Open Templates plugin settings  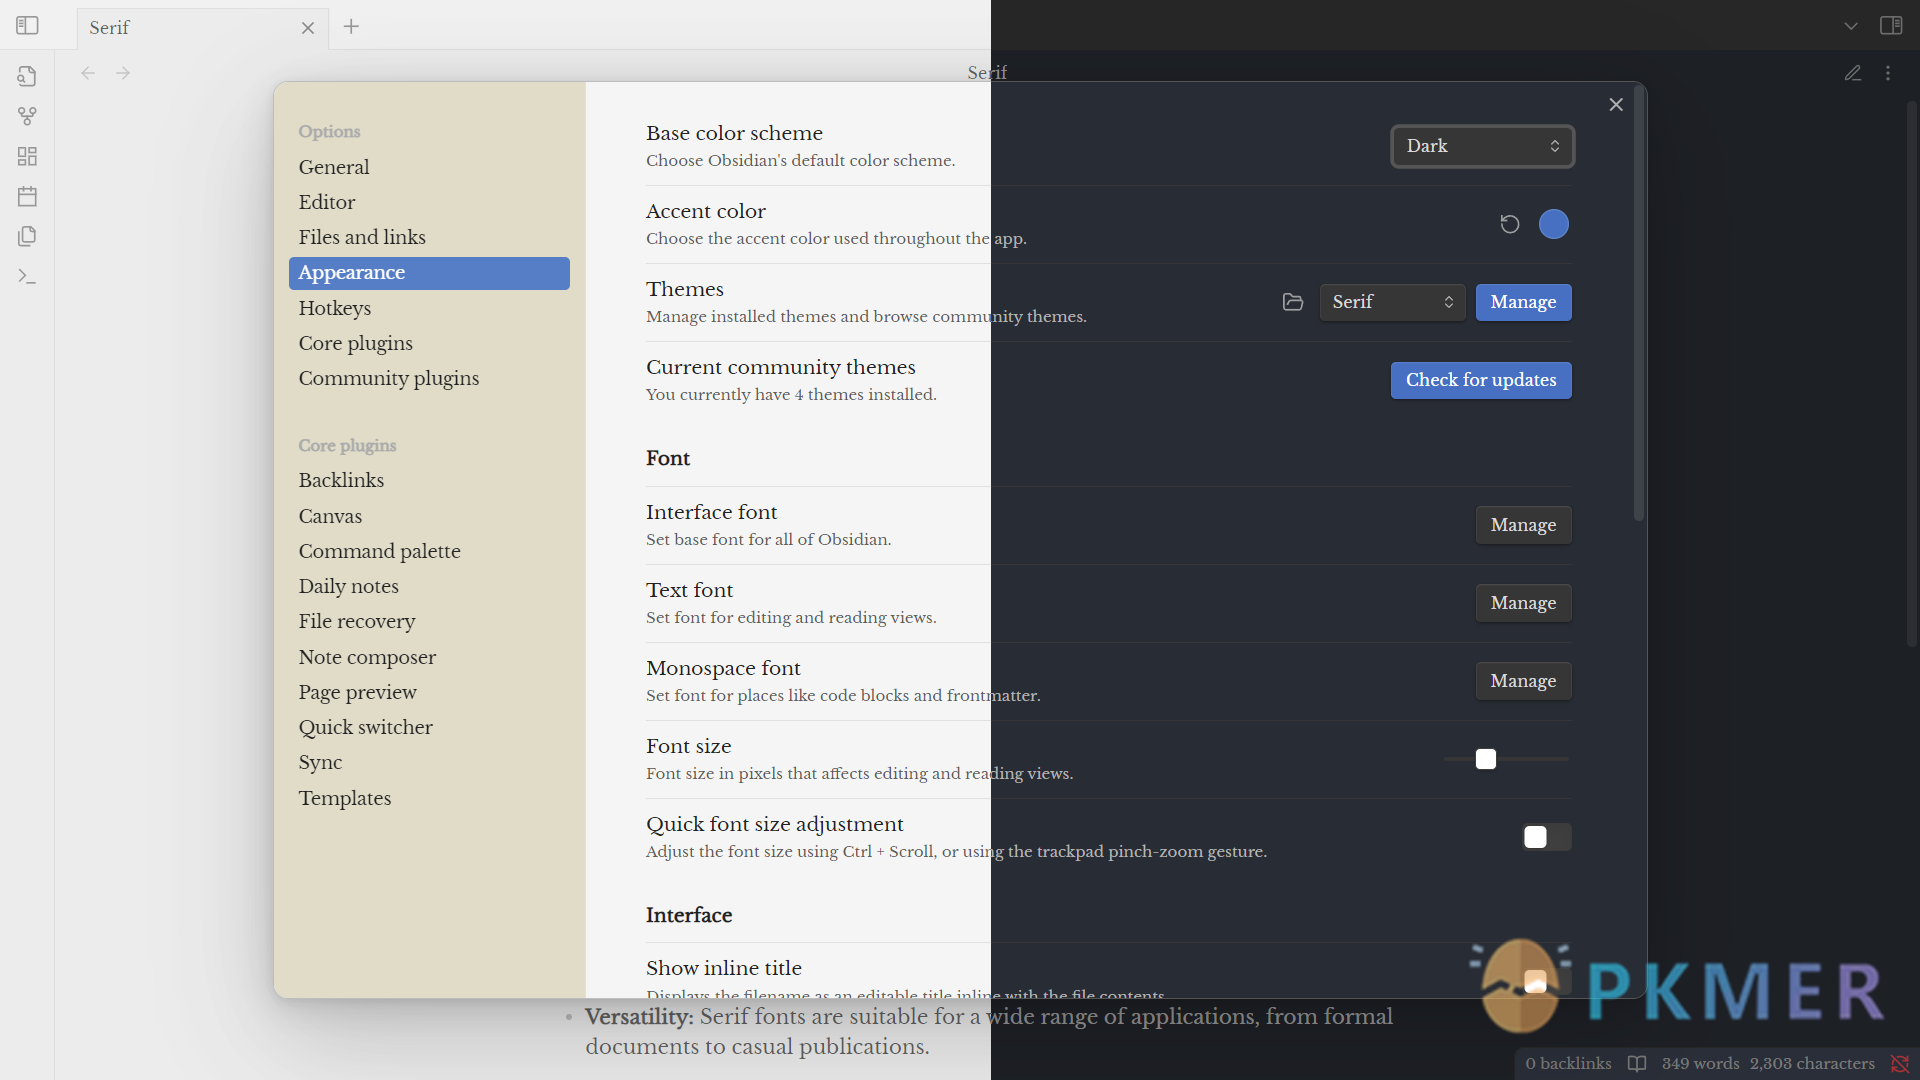coord(429,798)
